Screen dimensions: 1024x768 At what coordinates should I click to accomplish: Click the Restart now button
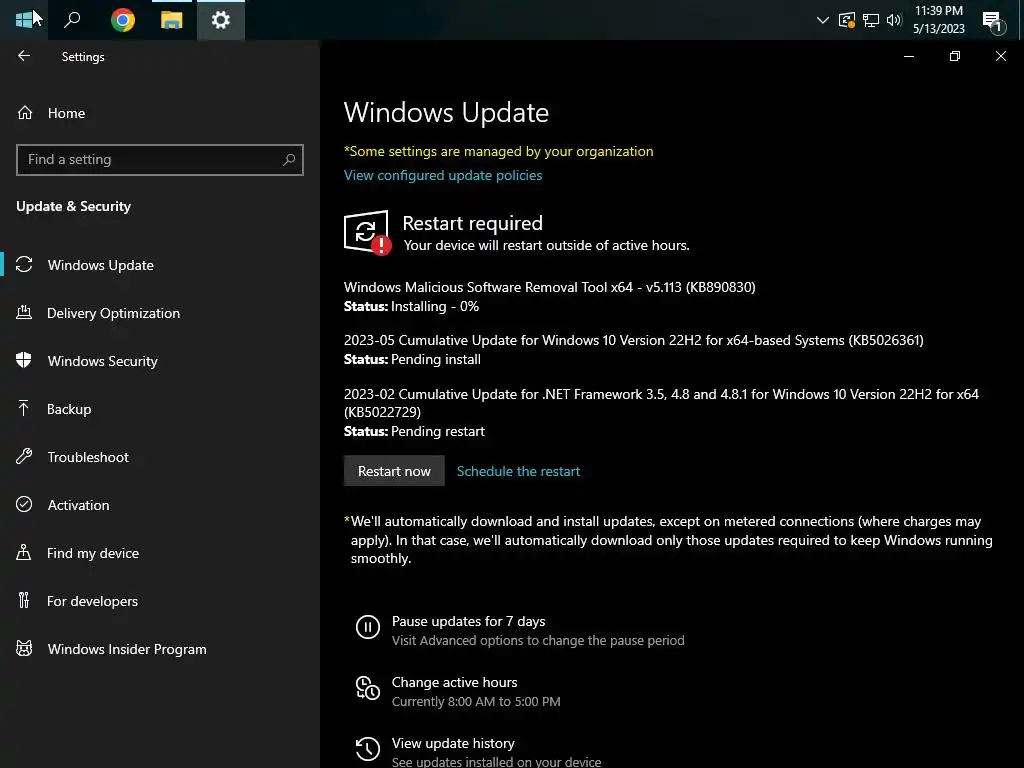click(394, 471)
